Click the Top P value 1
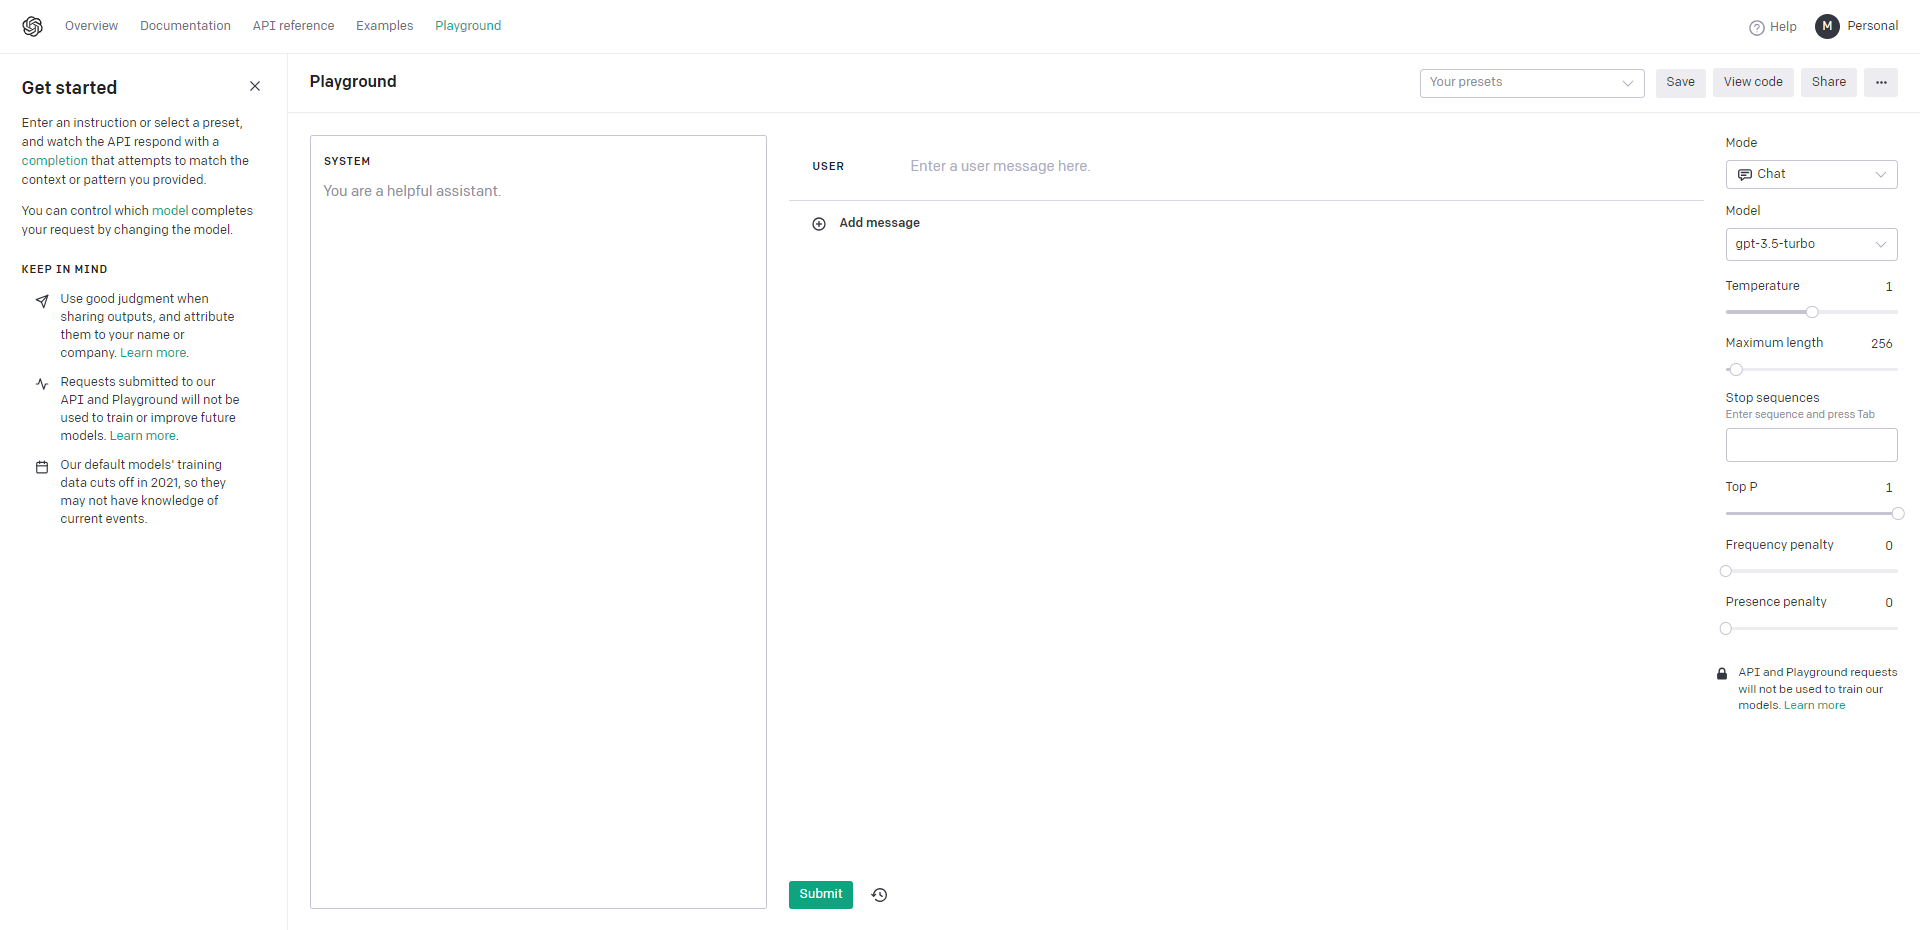This screenshot has height=930, width=1920. (1888, 488)
